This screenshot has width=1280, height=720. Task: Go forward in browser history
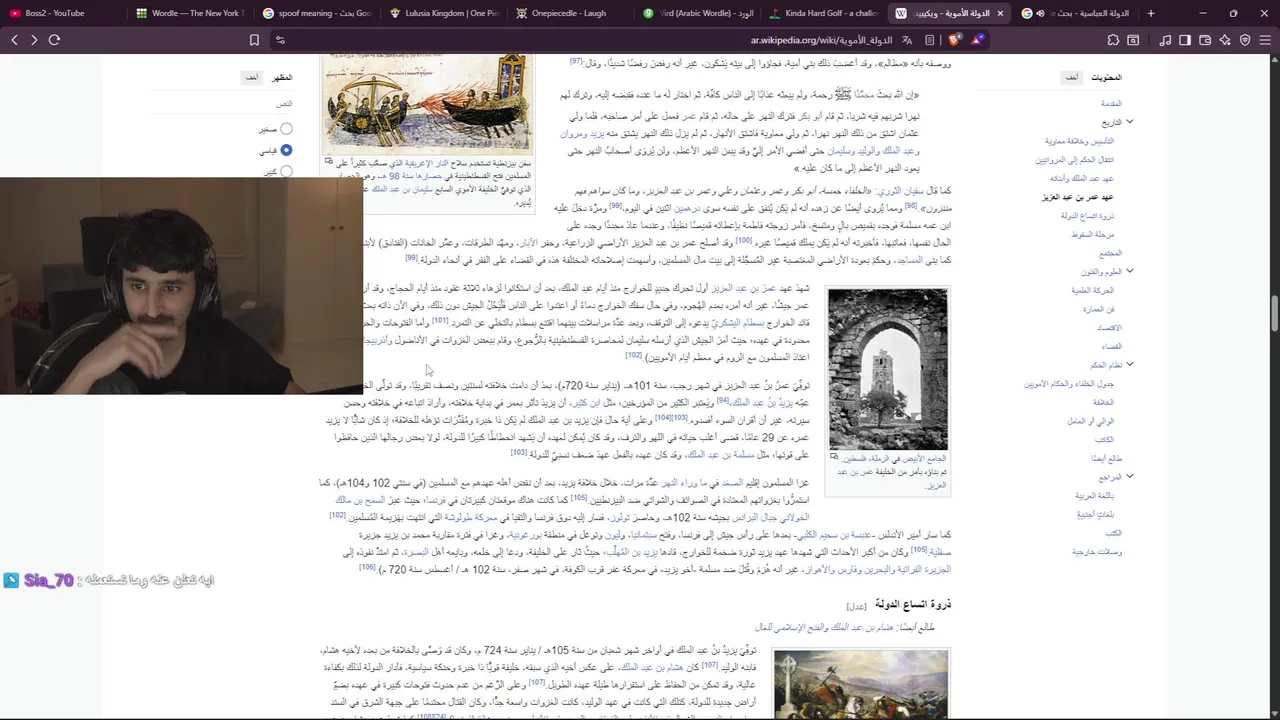[34, 40]
